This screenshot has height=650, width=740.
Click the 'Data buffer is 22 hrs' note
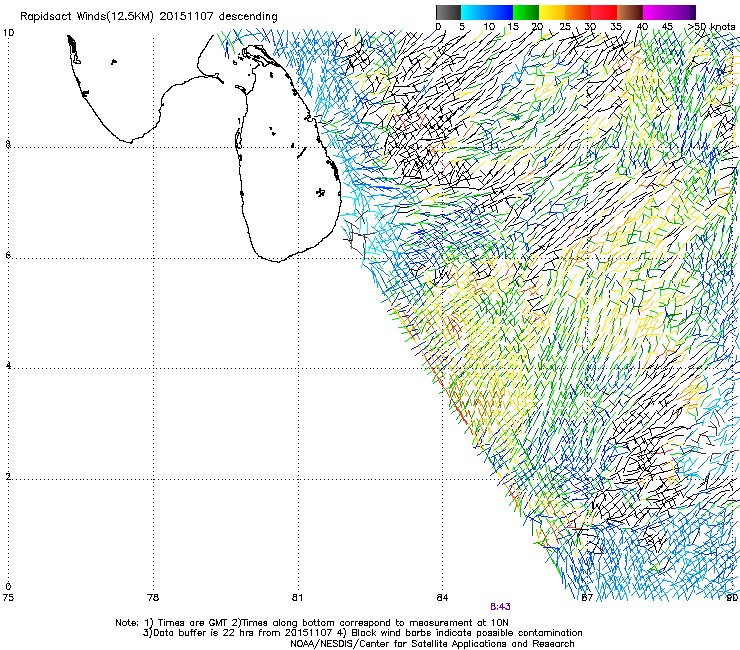pos(202,633)
